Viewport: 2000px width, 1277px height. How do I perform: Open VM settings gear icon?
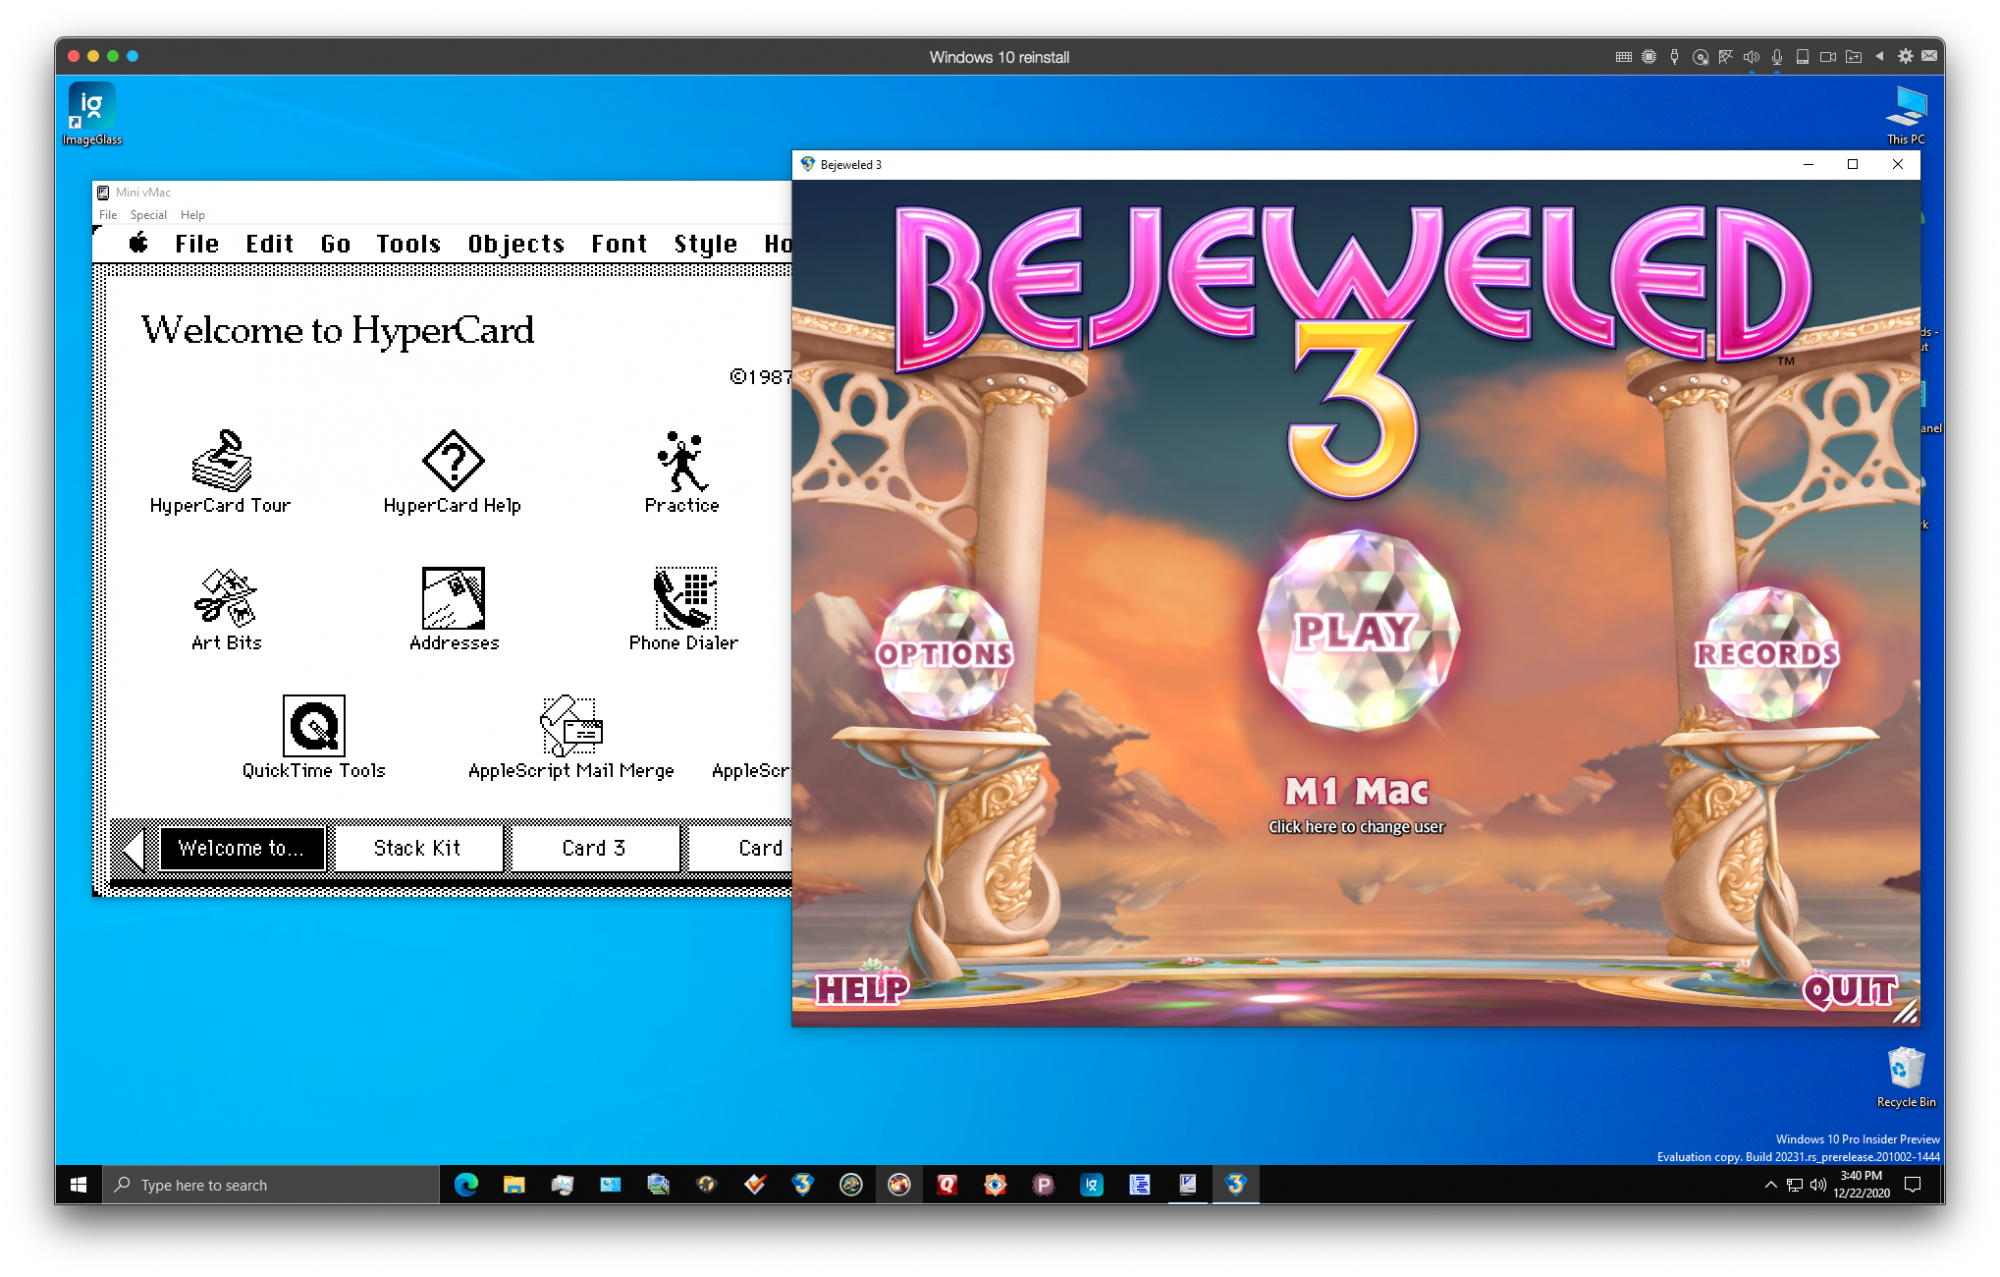point(1906,57)
